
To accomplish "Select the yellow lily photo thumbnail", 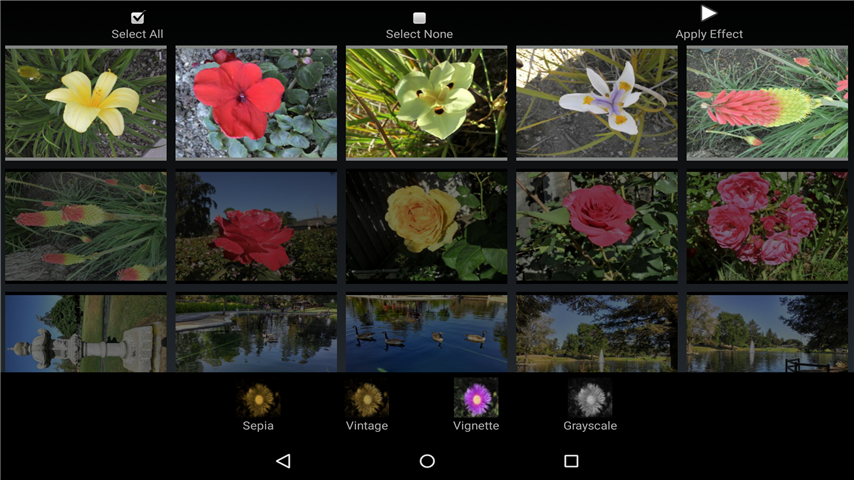I will pos(86,102).
